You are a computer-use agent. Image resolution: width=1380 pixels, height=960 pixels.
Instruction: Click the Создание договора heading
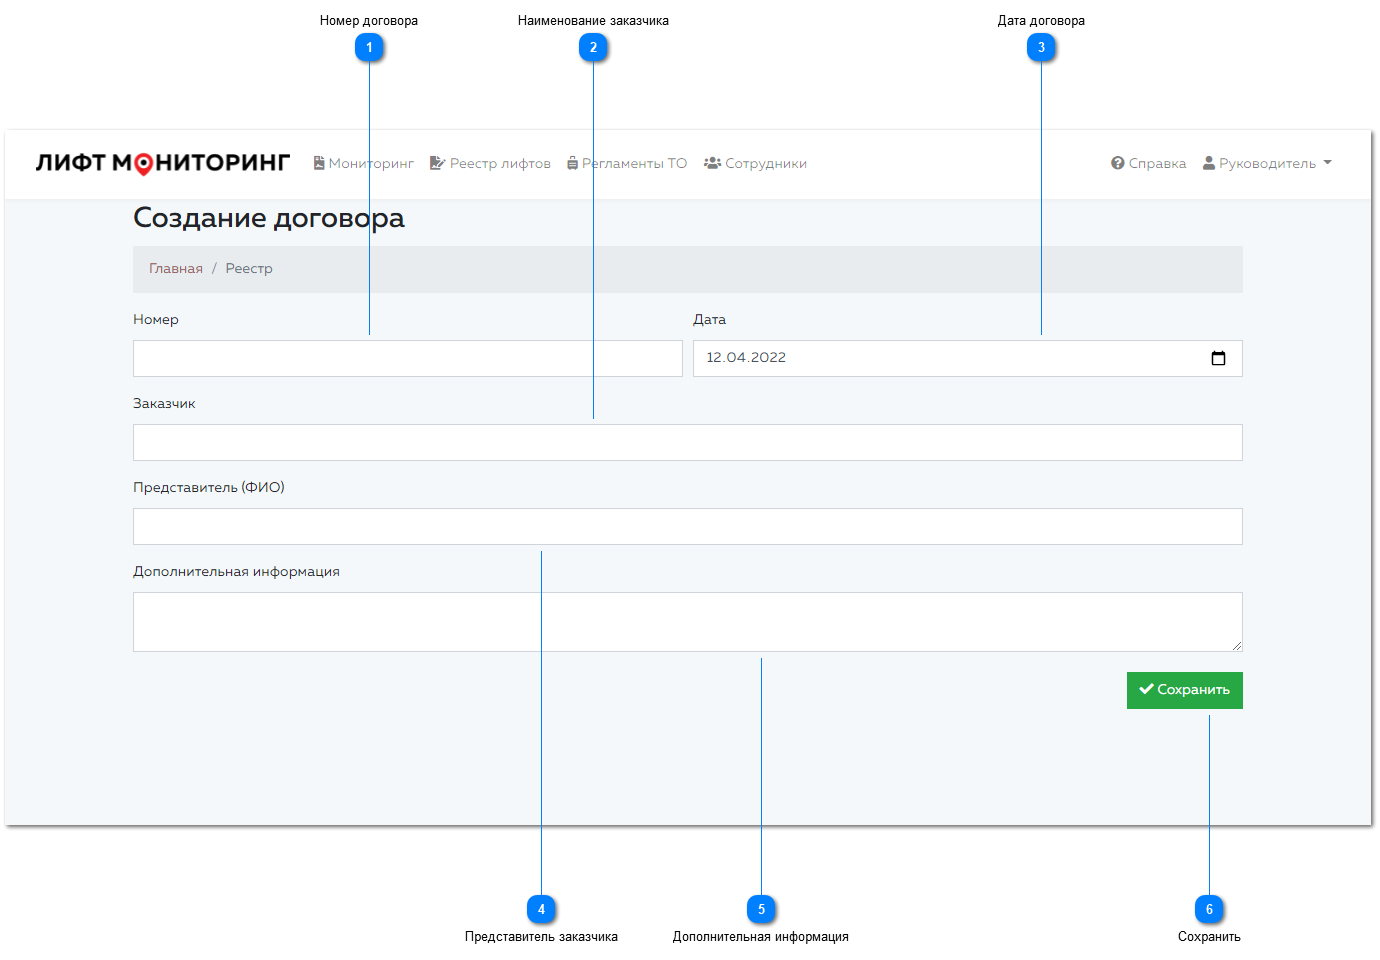tap(269, 218)
